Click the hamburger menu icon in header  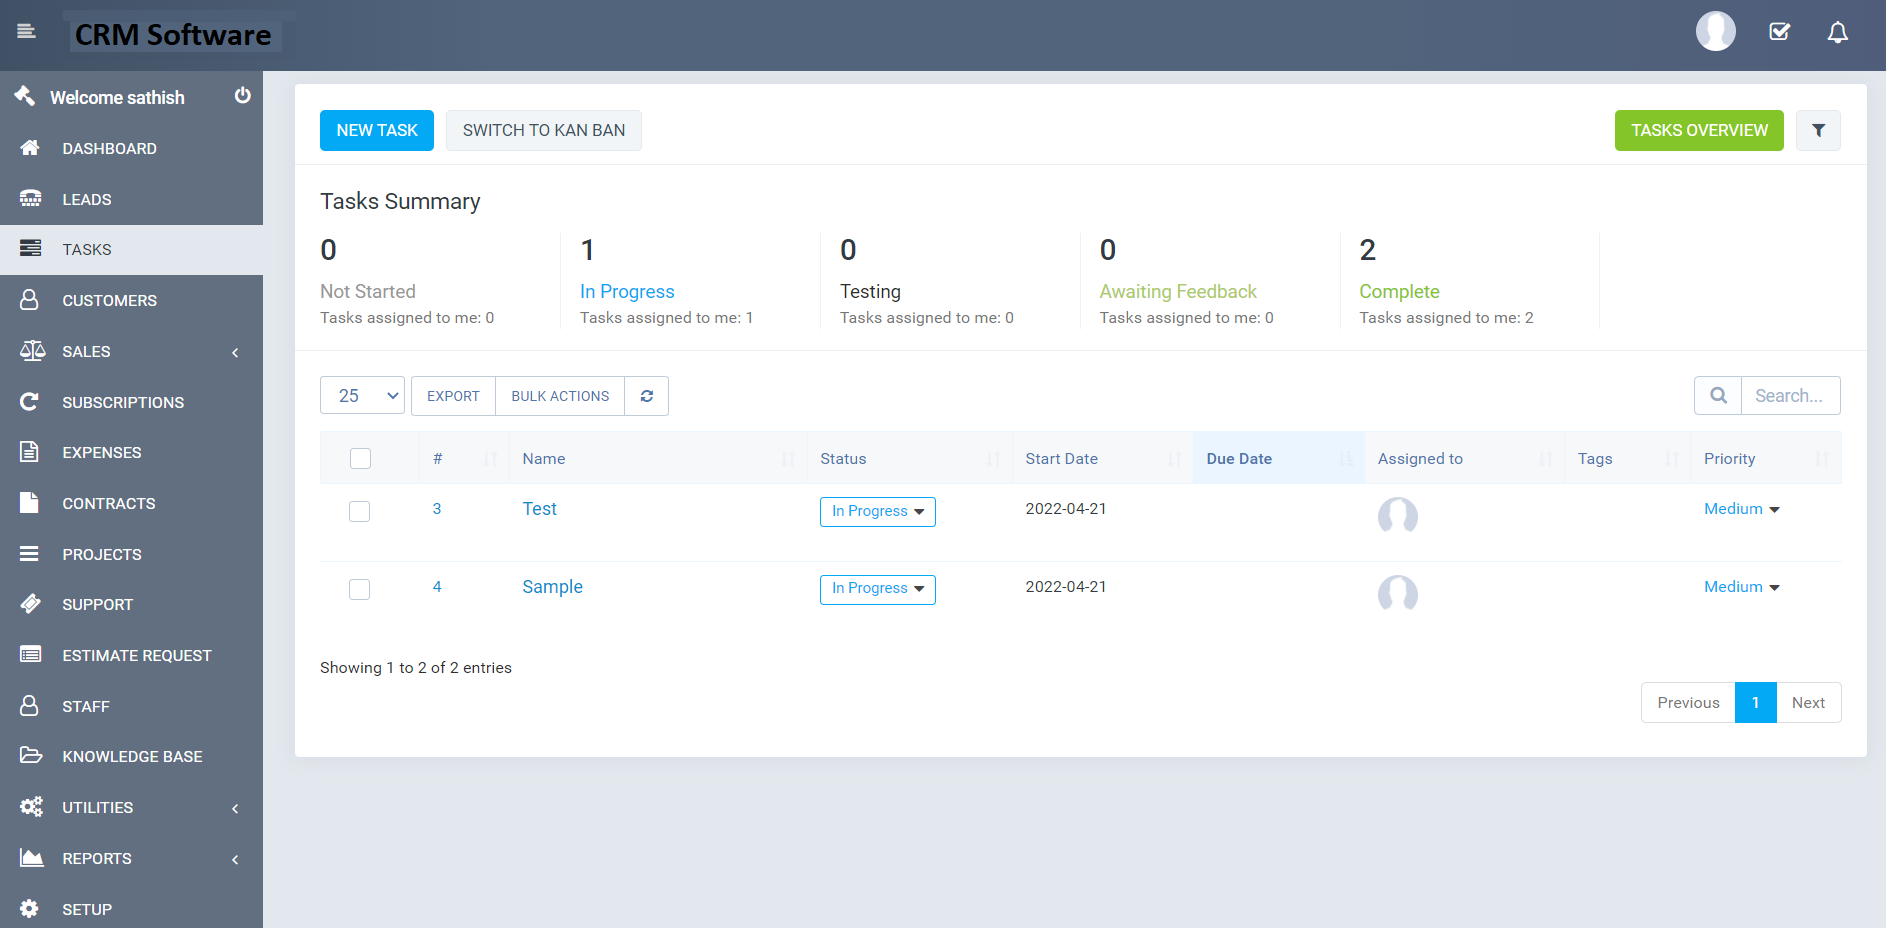27,32
